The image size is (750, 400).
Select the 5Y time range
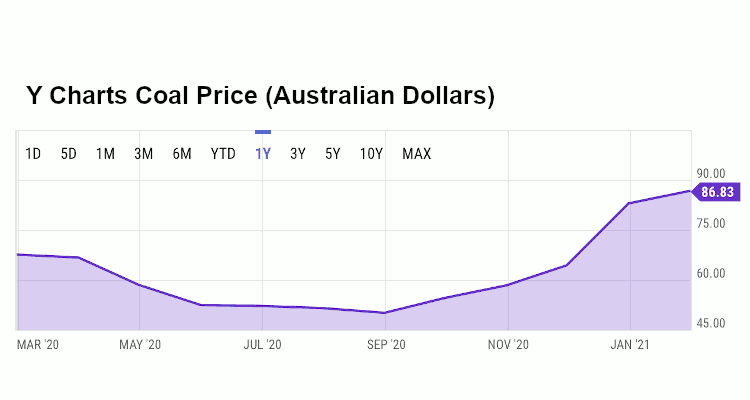pos(333,154)
